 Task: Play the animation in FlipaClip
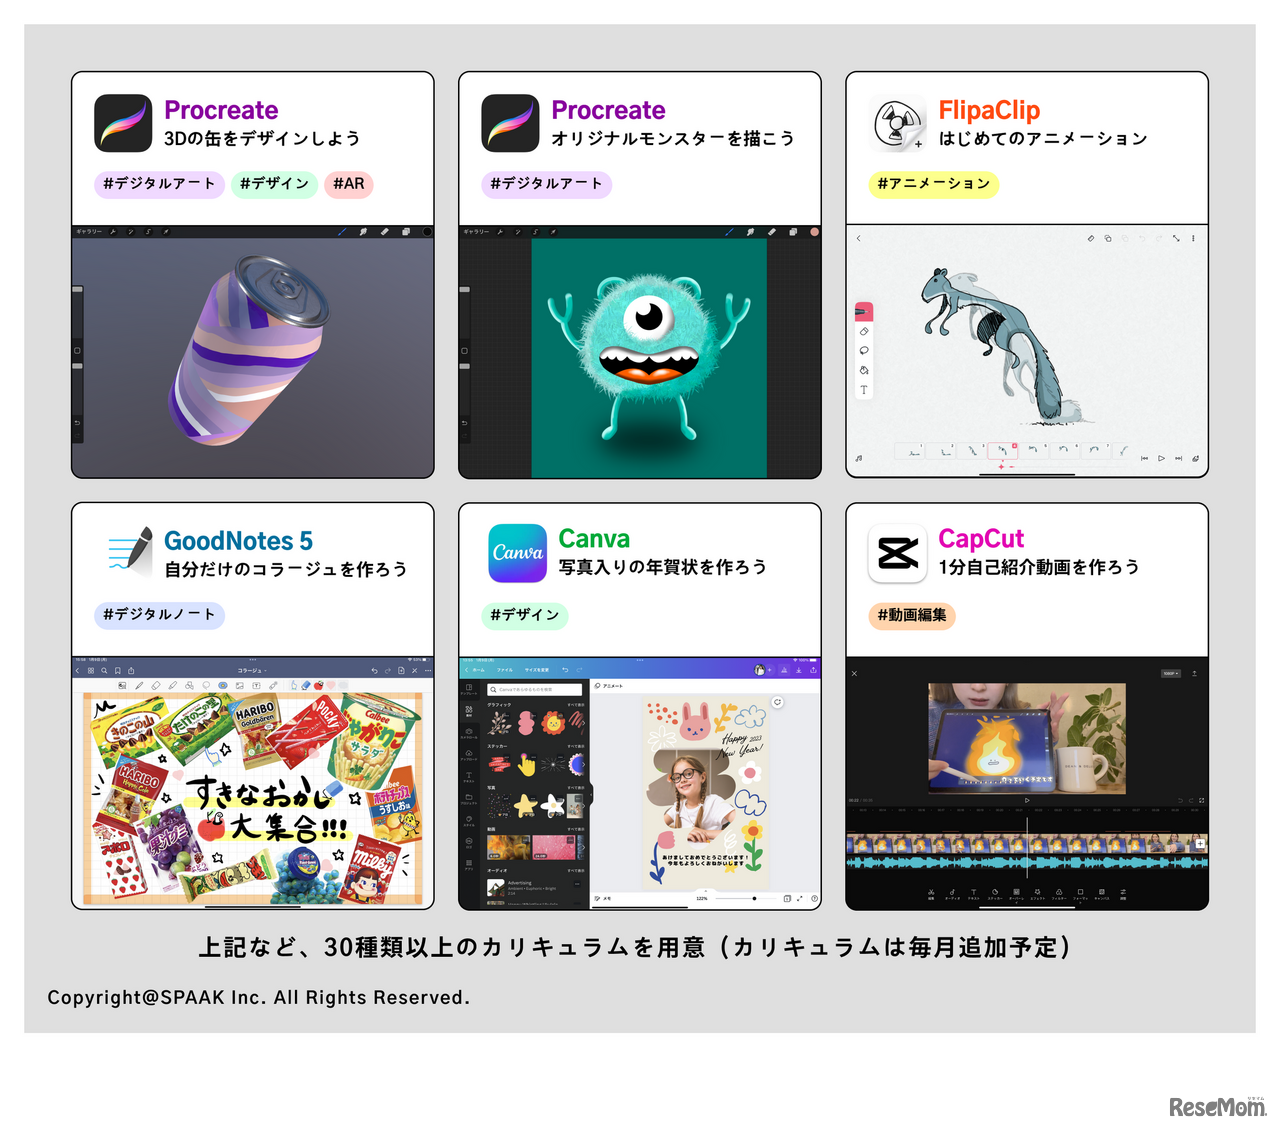[x=1161, y=458]
